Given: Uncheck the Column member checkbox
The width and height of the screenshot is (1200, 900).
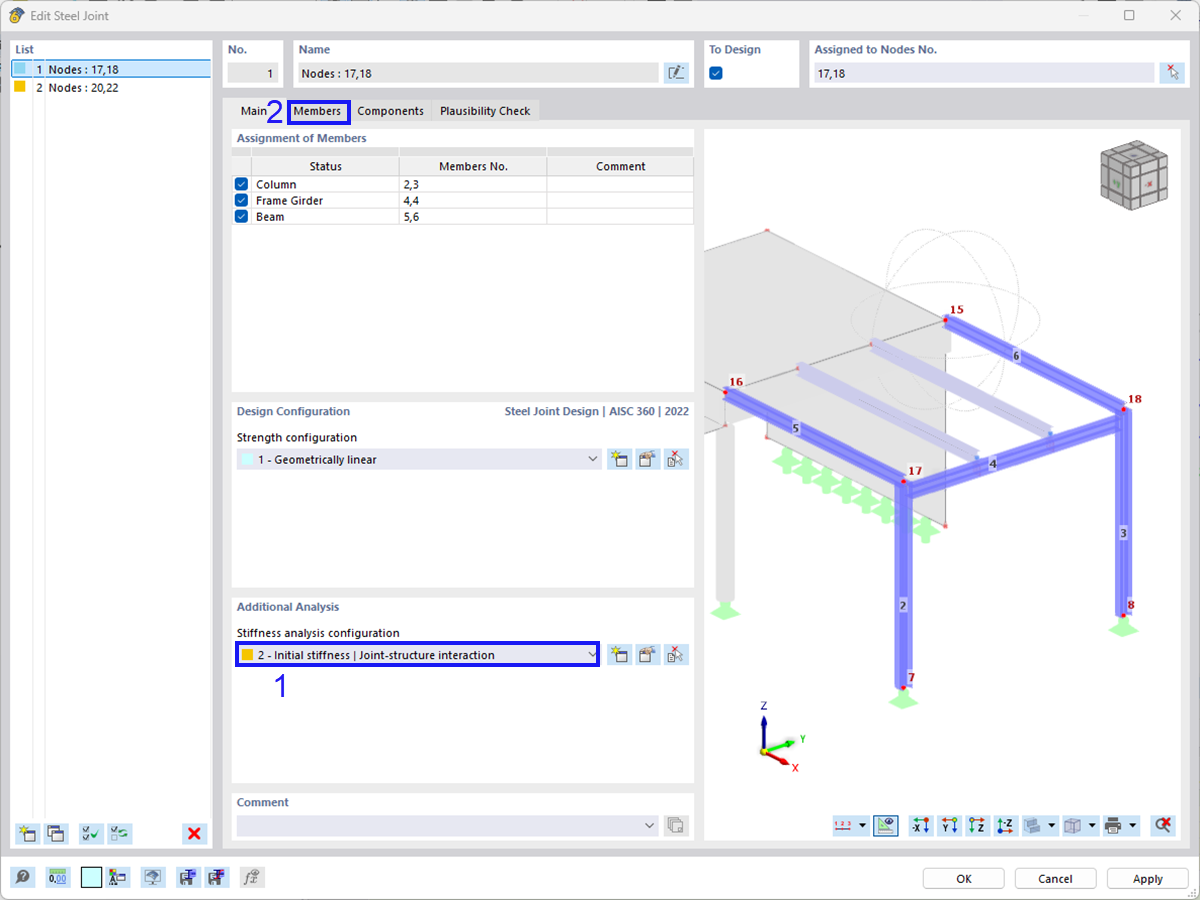Looking at the screenshot, I should (241, 184).
